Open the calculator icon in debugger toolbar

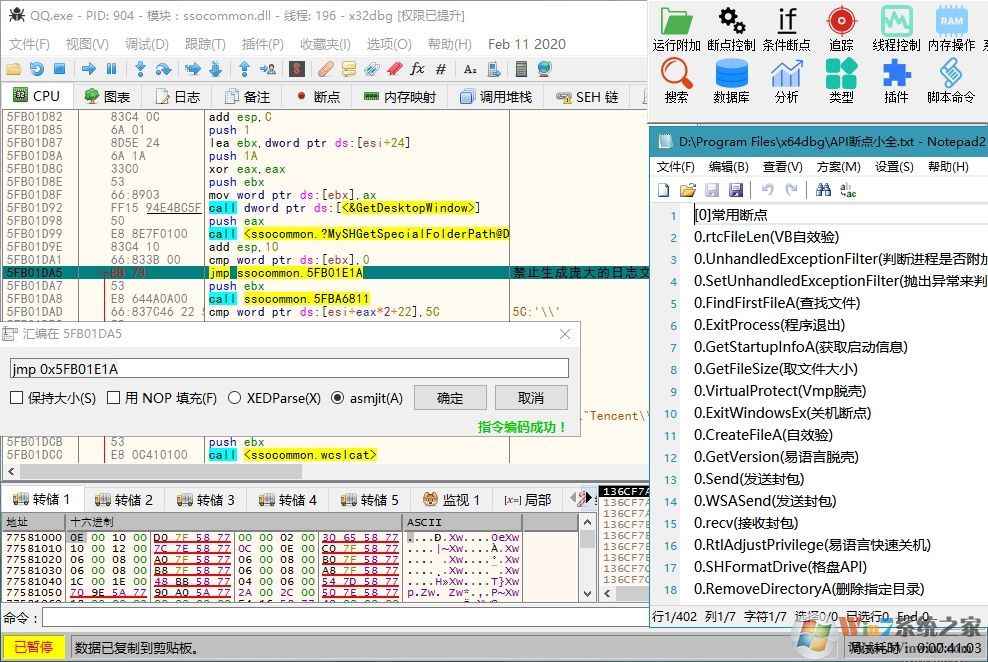pos(521,69)
